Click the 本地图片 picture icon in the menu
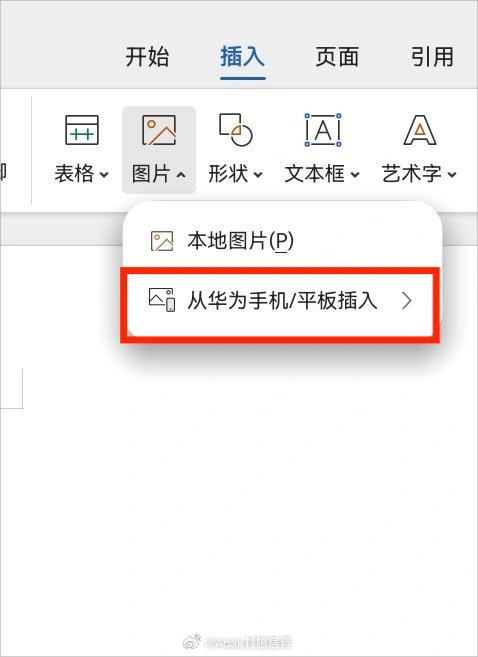This screenshot has width=478, height=657. point(162,241)
